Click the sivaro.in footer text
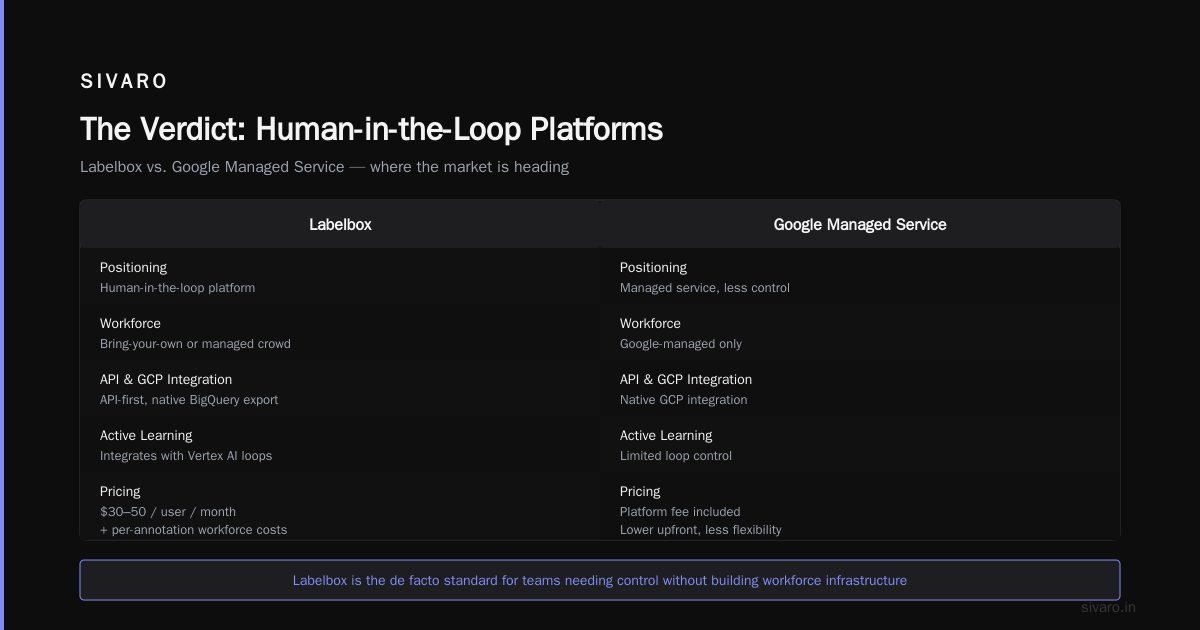Viewport: 1200px width, 630px height. (1109, 607)
